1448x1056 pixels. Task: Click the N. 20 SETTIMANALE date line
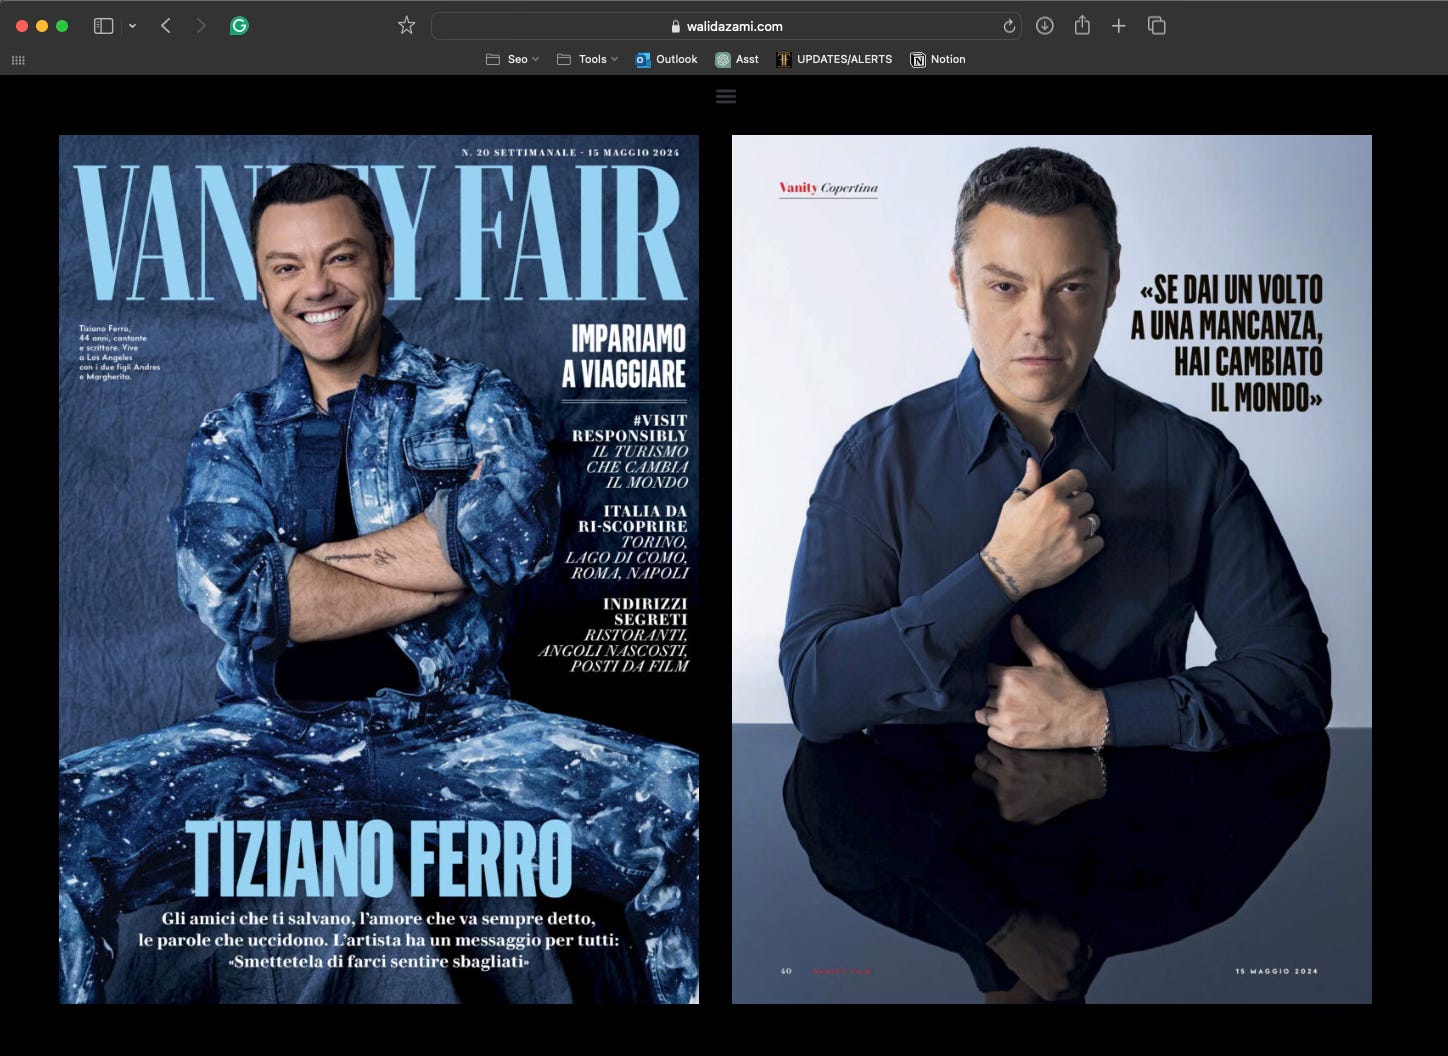point(570,153)
